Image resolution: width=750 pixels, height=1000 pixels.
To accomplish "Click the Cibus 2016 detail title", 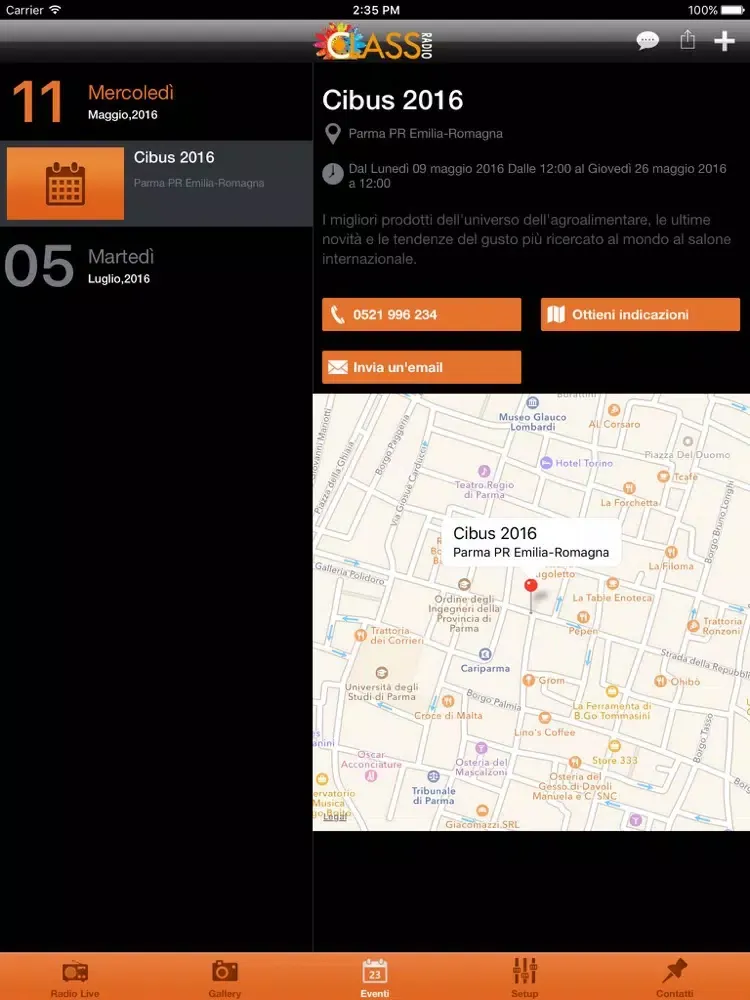I will coord(392,100).
